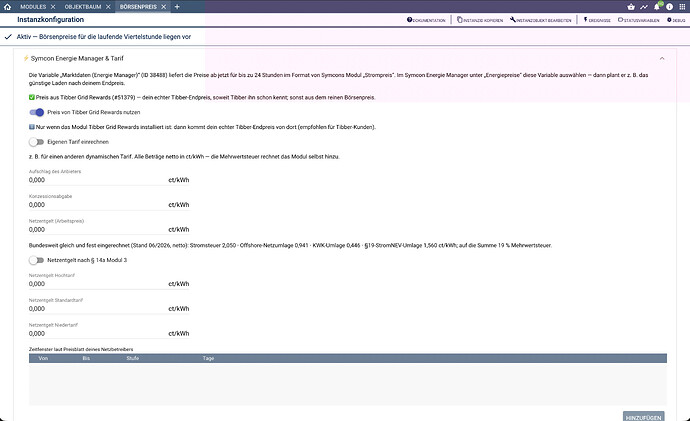Image resolution: width=690 pixels, height=421 pixels.
Task: Edit Aufschlag des Anbieters field
Action: point(109,180)
